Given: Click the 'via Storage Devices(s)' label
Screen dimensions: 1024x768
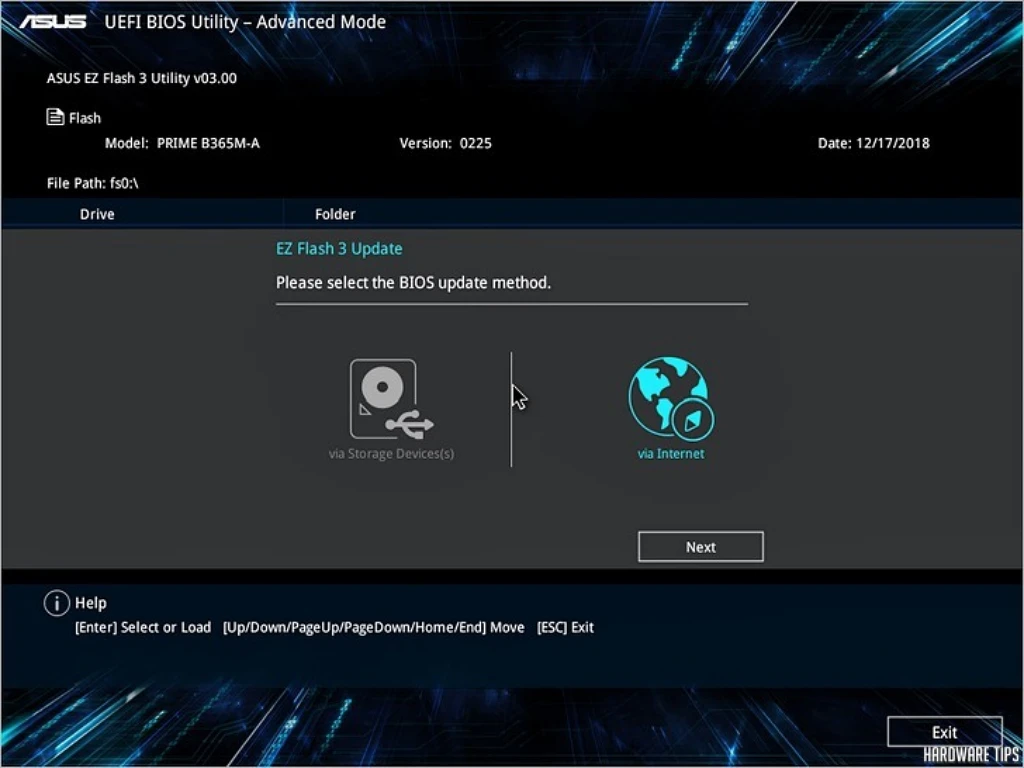Looking at the screenshot, I should [x=391, y=453].
